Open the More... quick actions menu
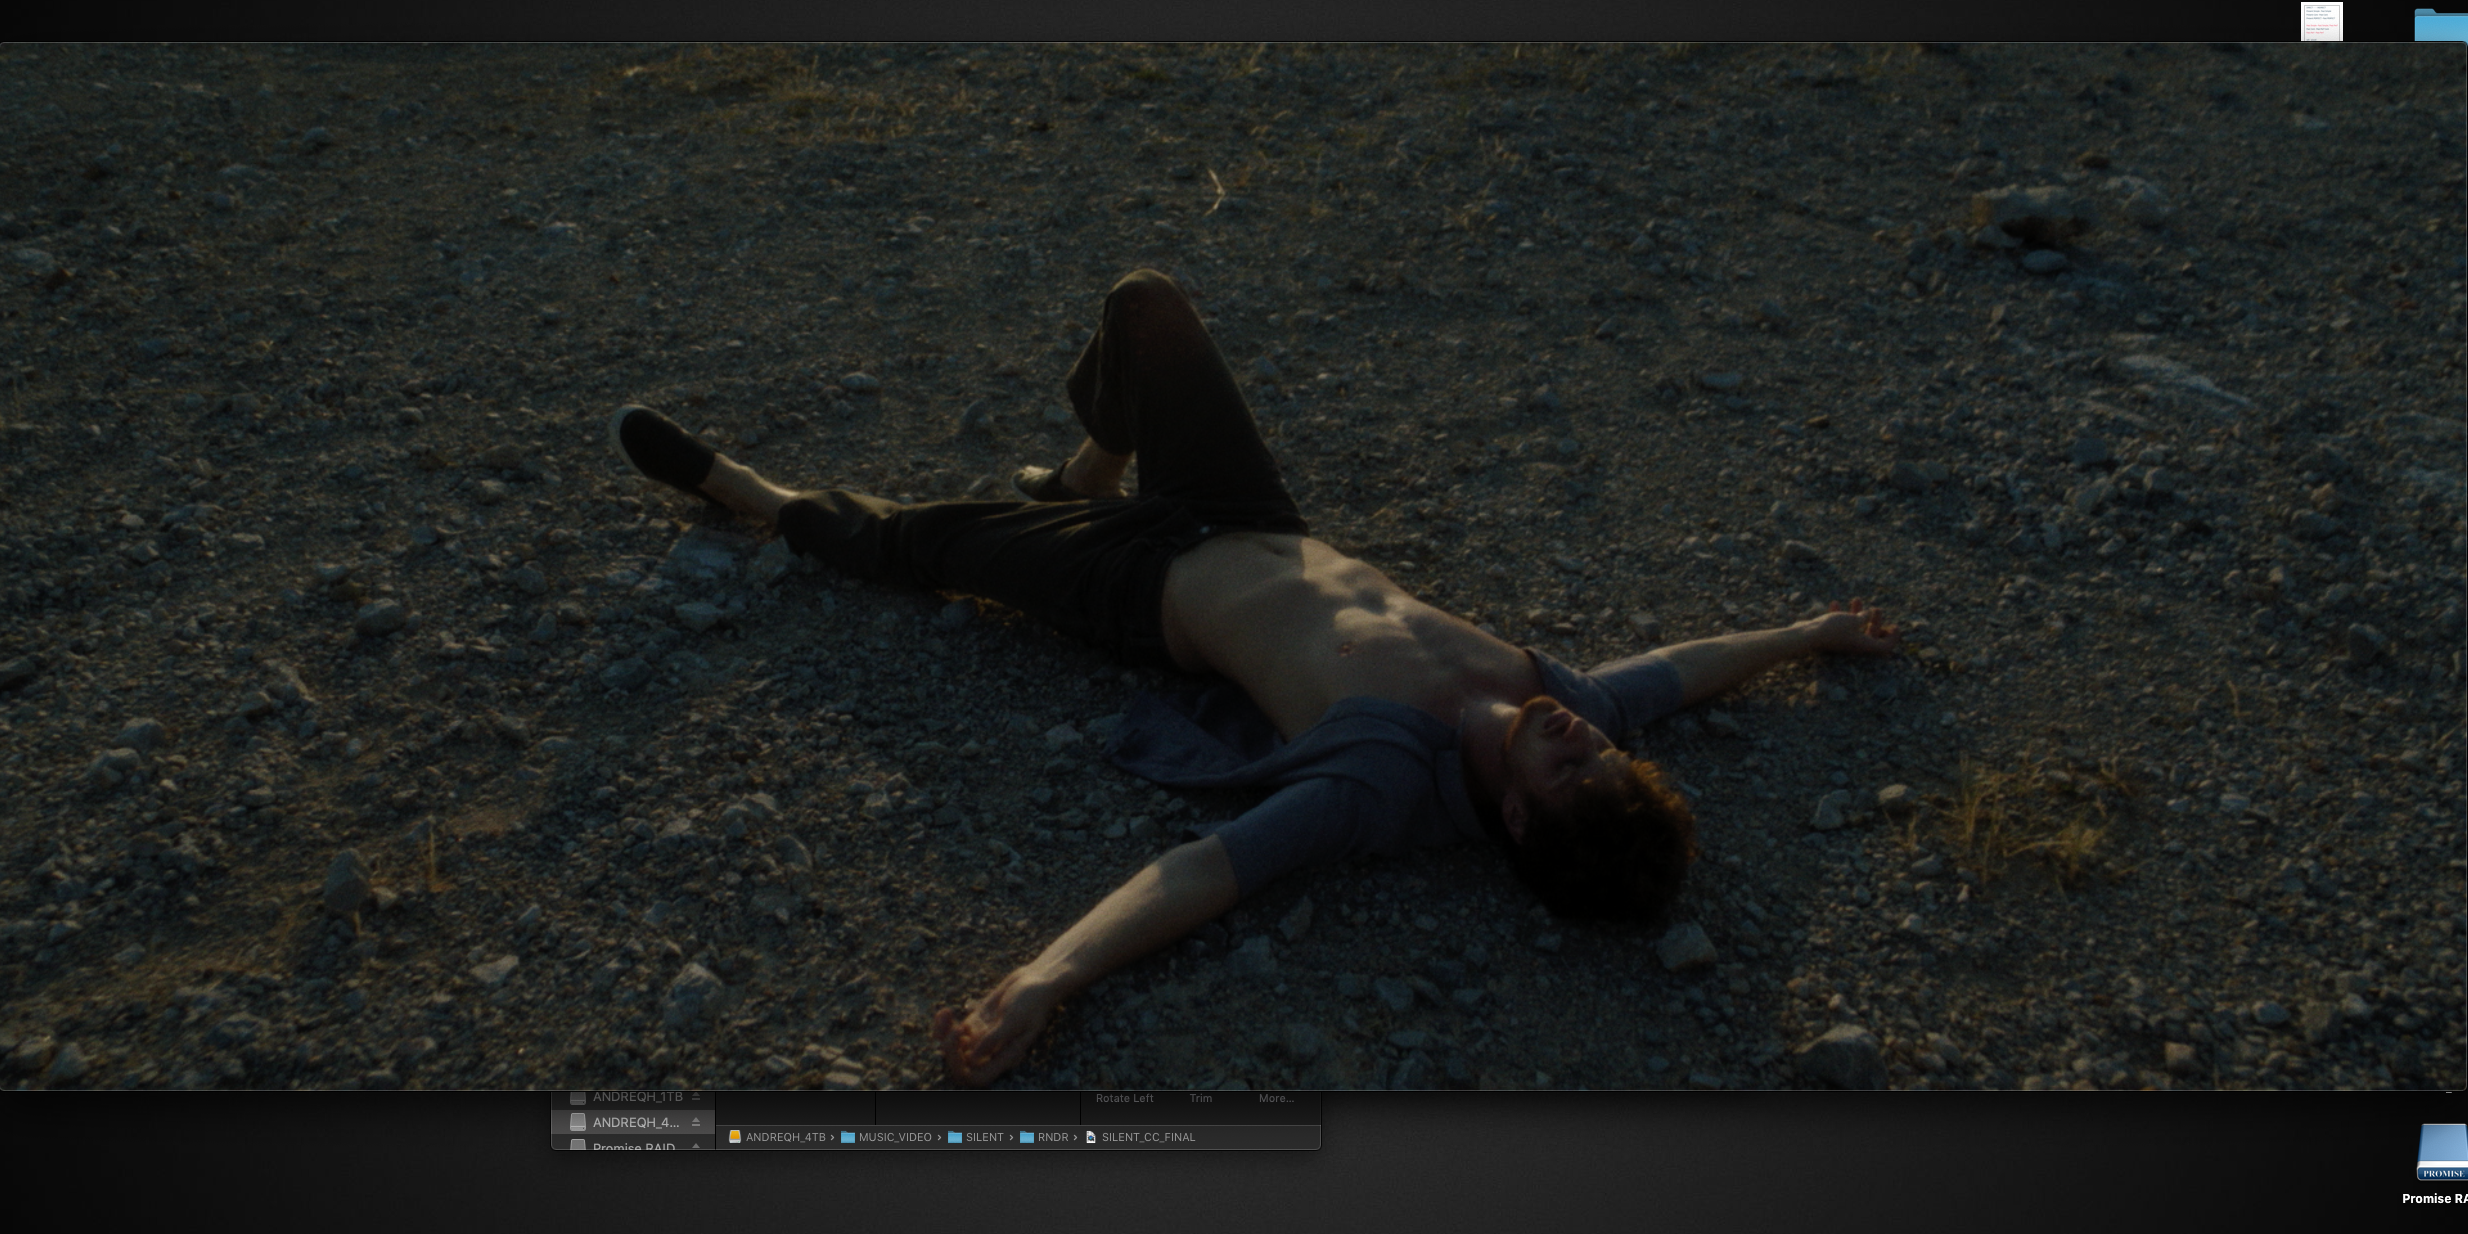Screen dimensions: 2468x1234 [x=1276, y=1098]
